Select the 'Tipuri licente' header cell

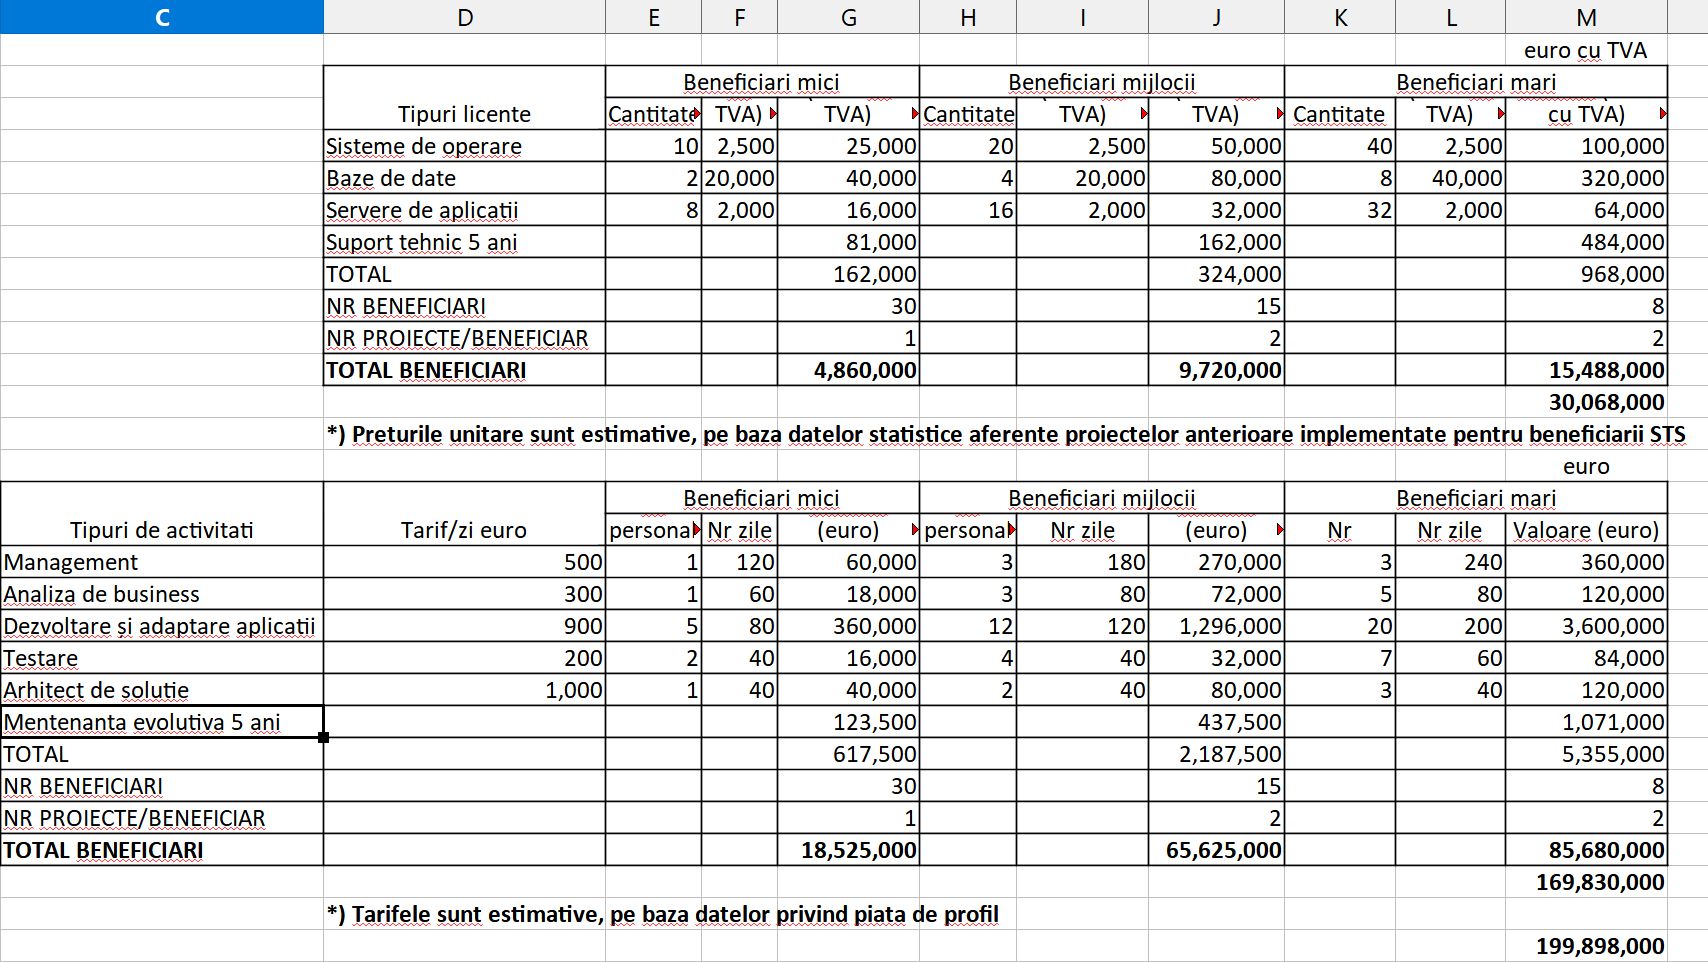464,114
